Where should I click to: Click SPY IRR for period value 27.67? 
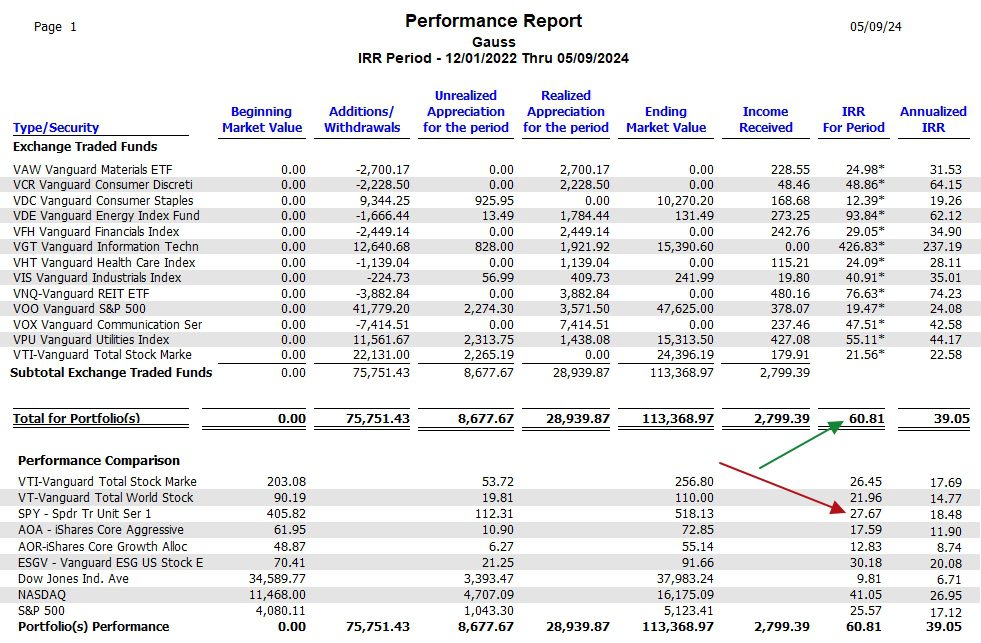point(866,514)
